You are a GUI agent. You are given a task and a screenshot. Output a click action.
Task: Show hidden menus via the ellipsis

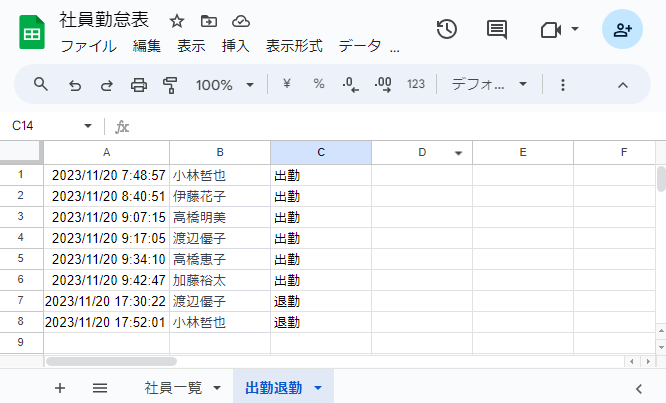[x=395, y=48]
